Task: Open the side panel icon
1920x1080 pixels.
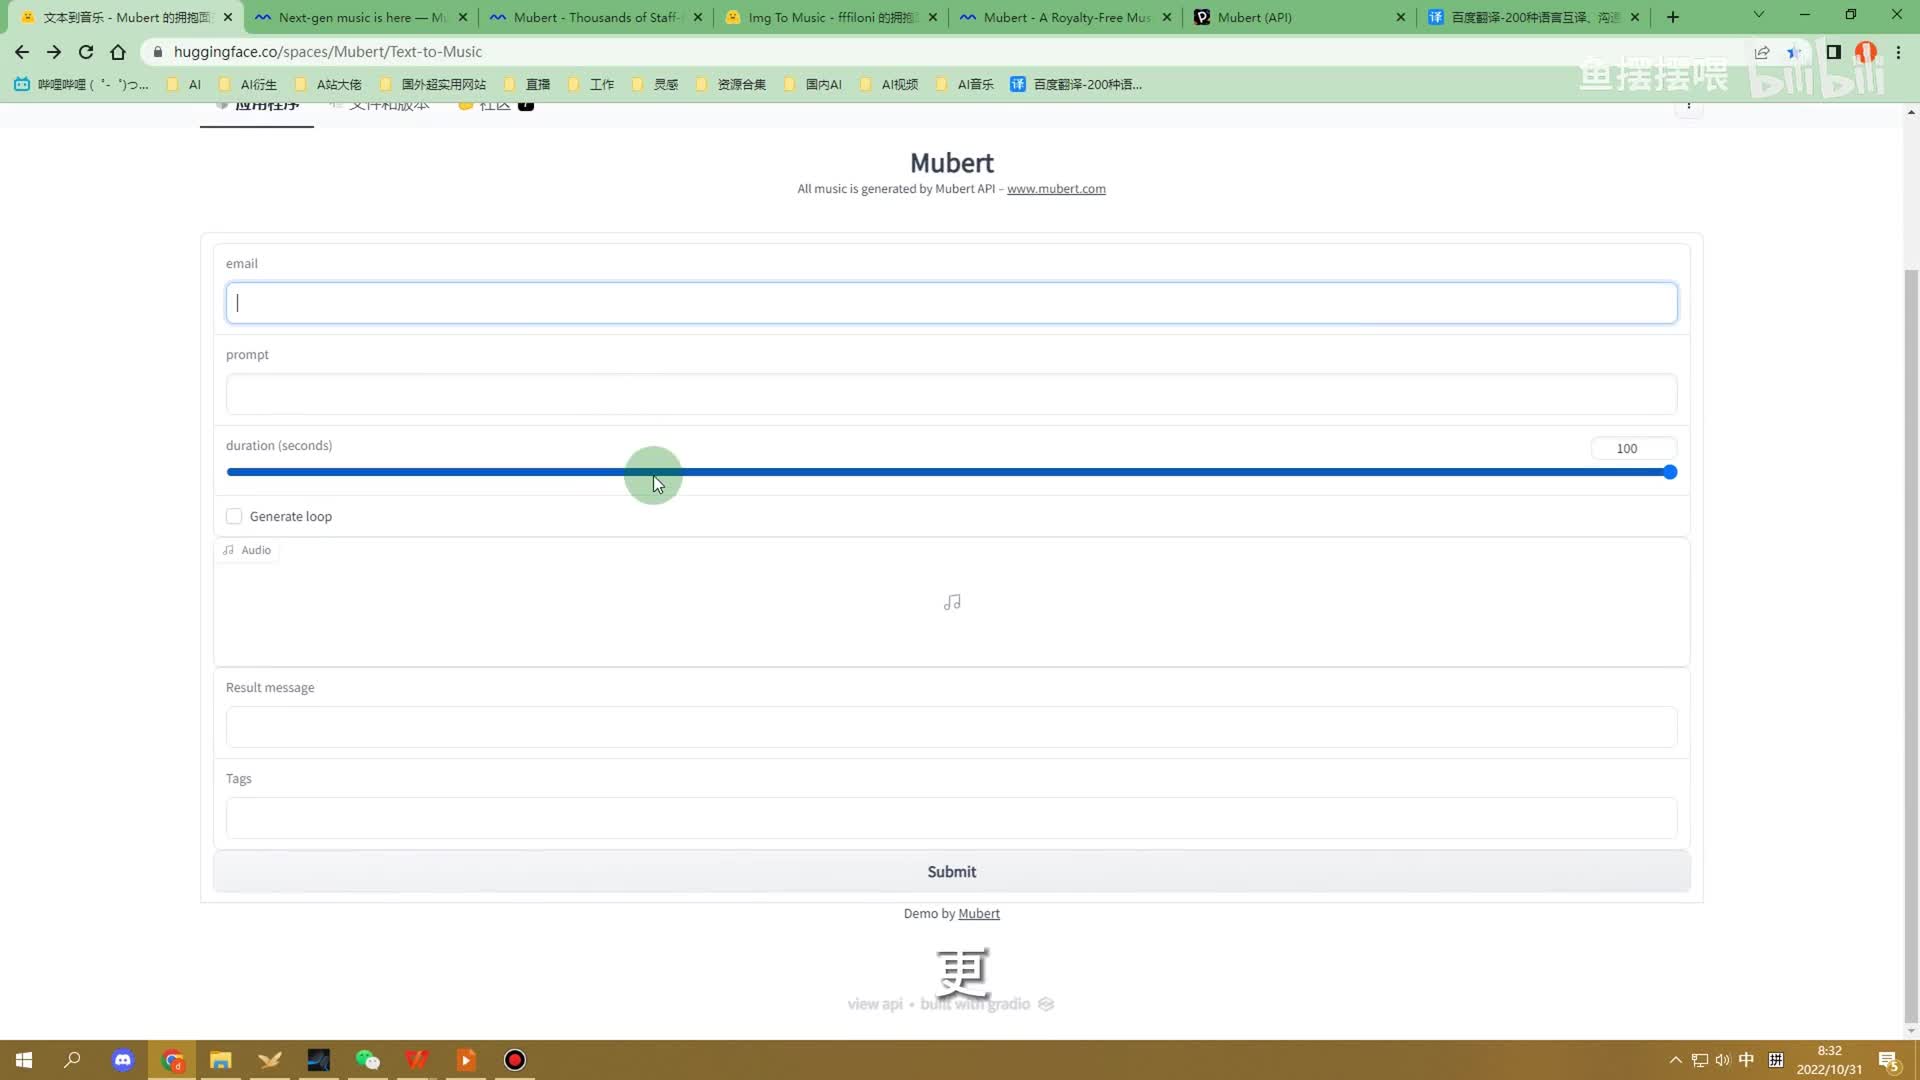Action: (x=1833, y=52)
